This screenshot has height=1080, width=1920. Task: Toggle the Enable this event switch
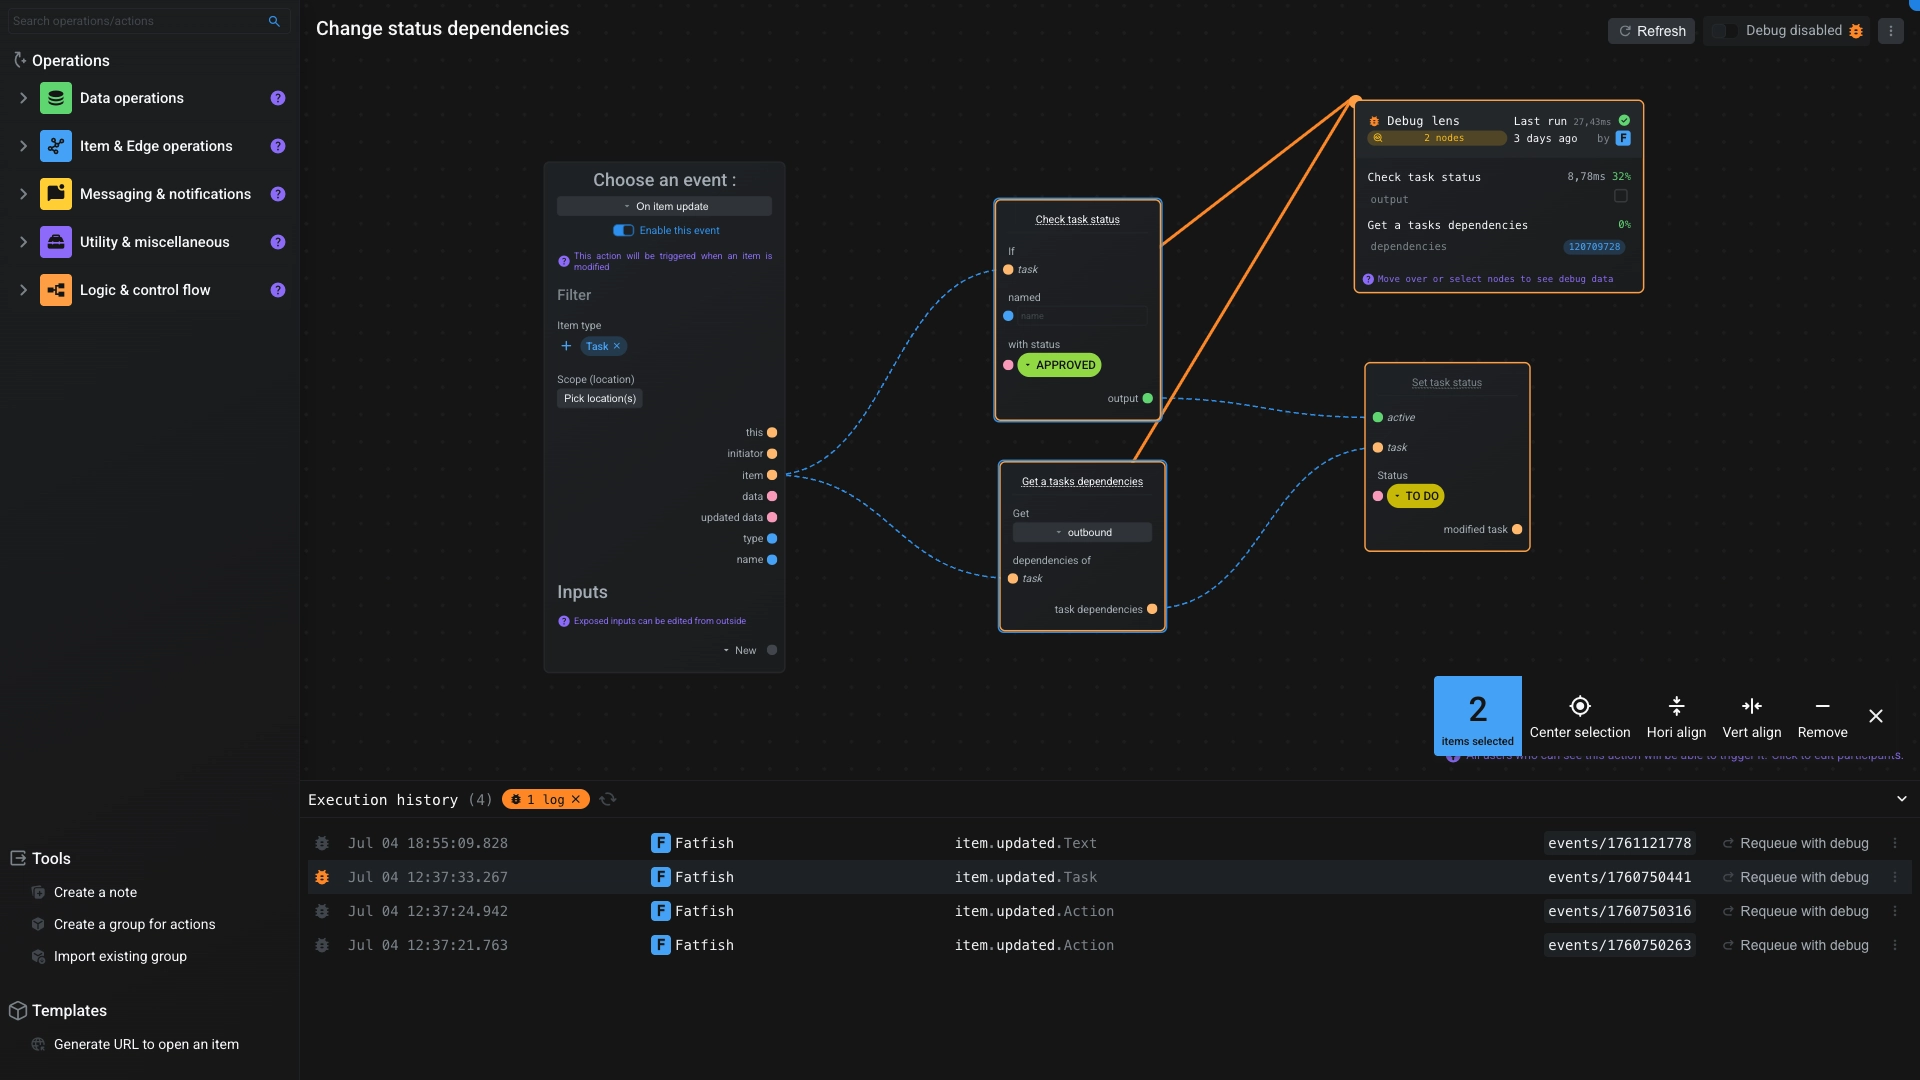pyautogui.click(x=624, y=230)
